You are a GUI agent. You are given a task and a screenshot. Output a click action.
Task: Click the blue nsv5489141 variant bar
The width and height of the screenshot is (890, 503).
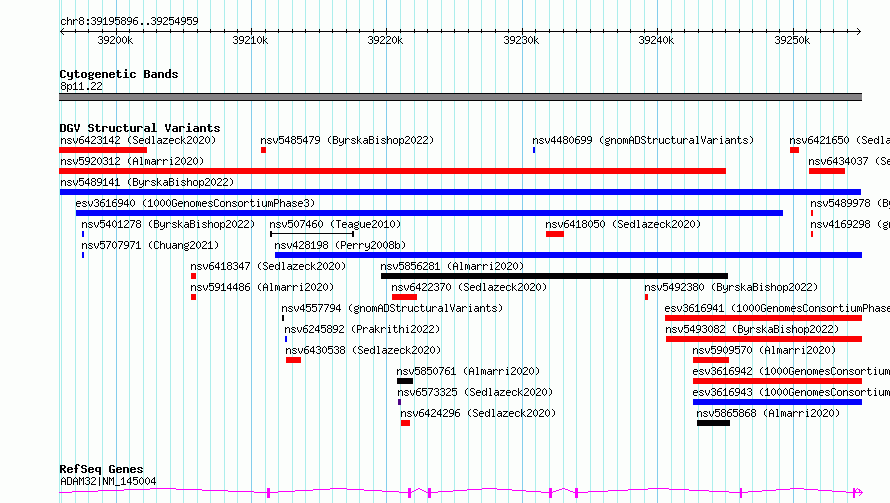[460, 192]
